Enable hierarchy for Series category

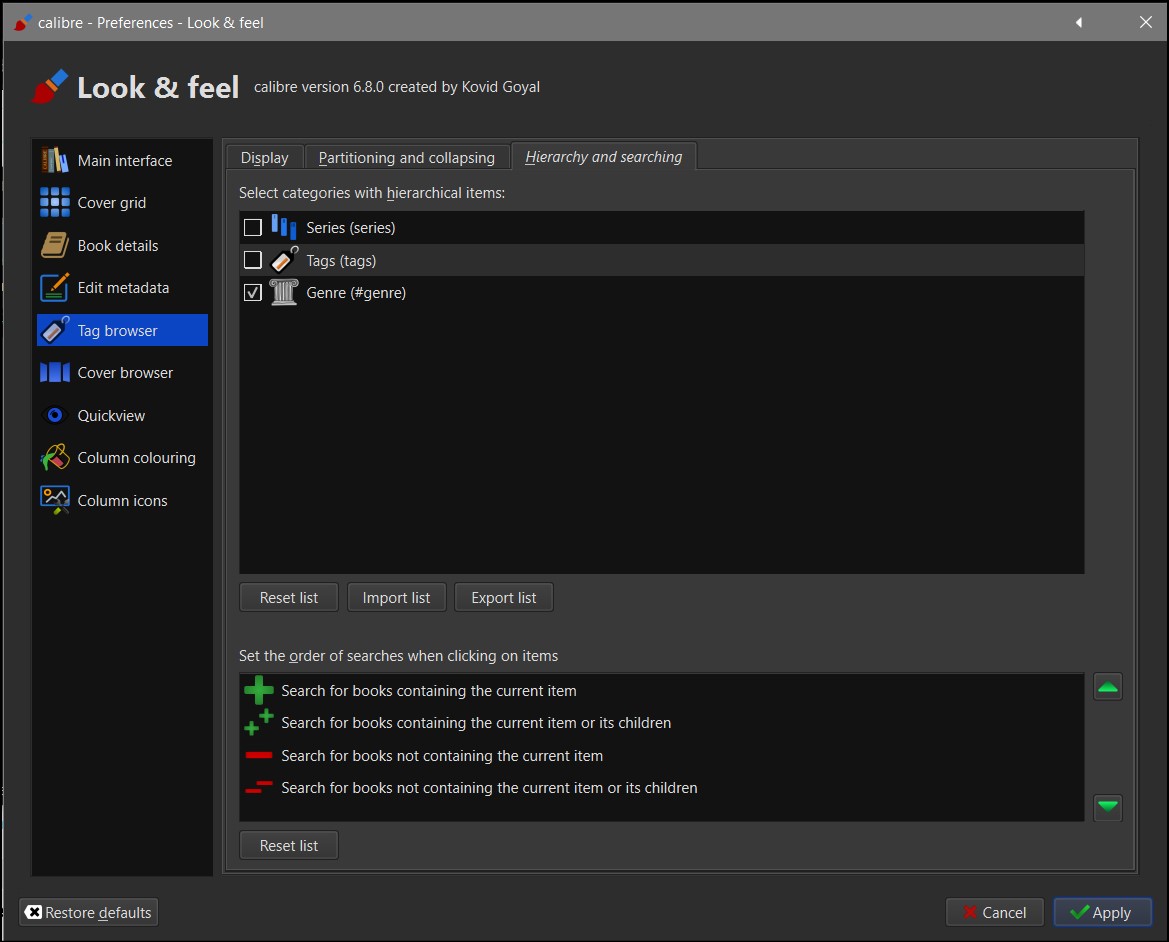tap(253, 228)
